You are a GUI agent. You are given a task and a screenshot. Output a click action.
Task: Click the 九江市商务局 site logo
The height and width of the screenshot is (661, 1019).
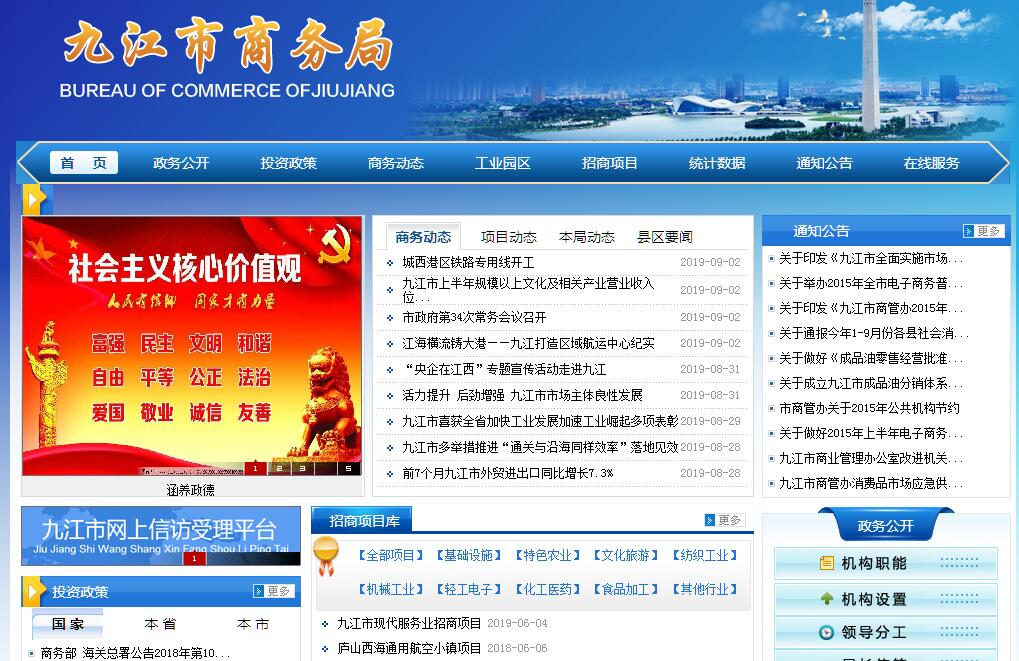[228, 57]
